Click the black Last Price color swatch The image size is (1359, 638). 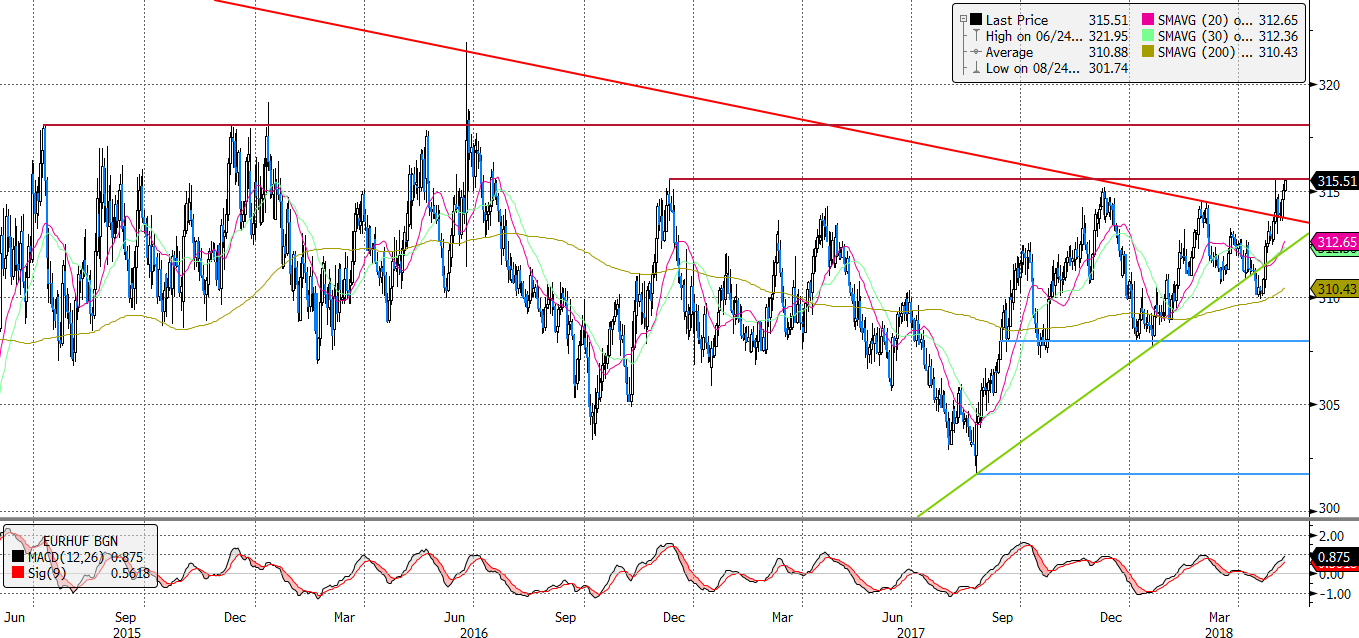click(x=975, y=19)
